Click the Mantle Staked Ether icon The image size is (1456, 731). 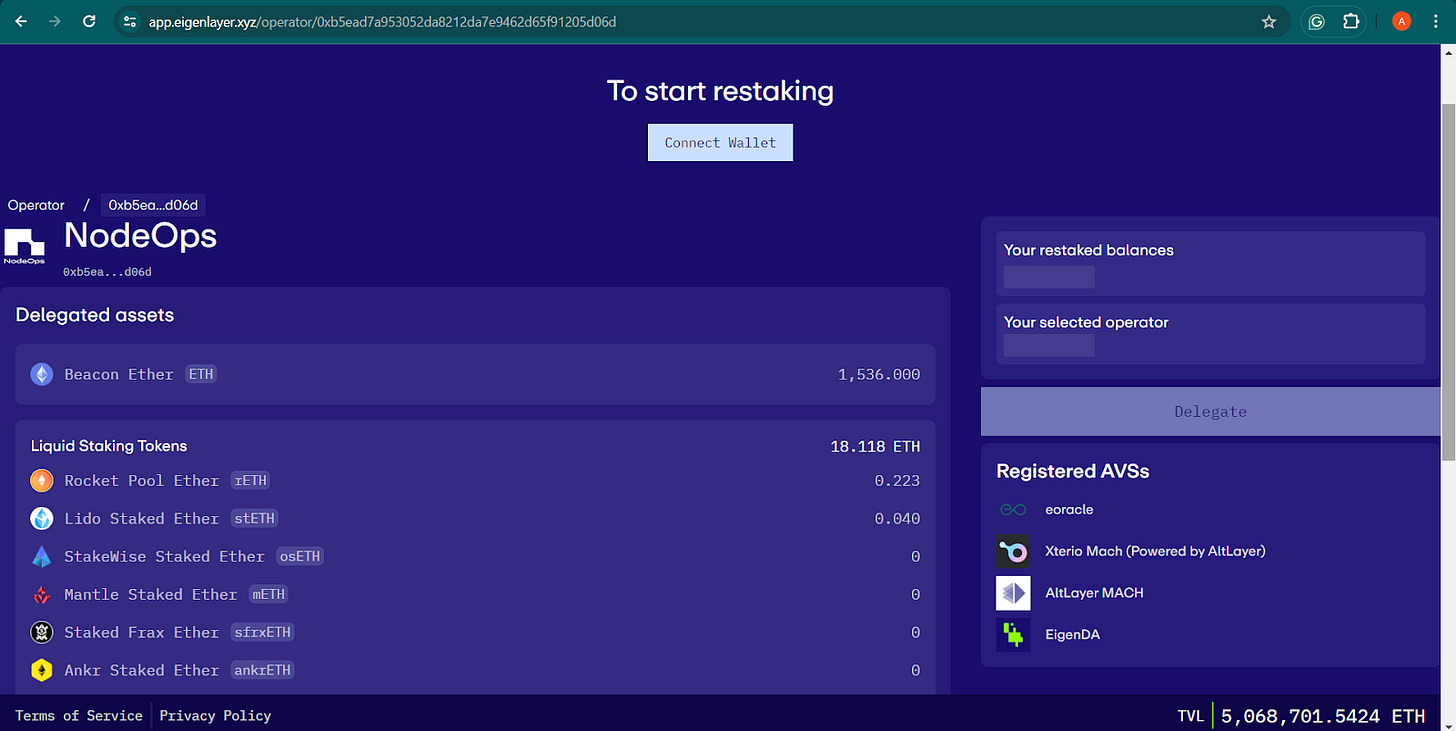click(41, 595)
